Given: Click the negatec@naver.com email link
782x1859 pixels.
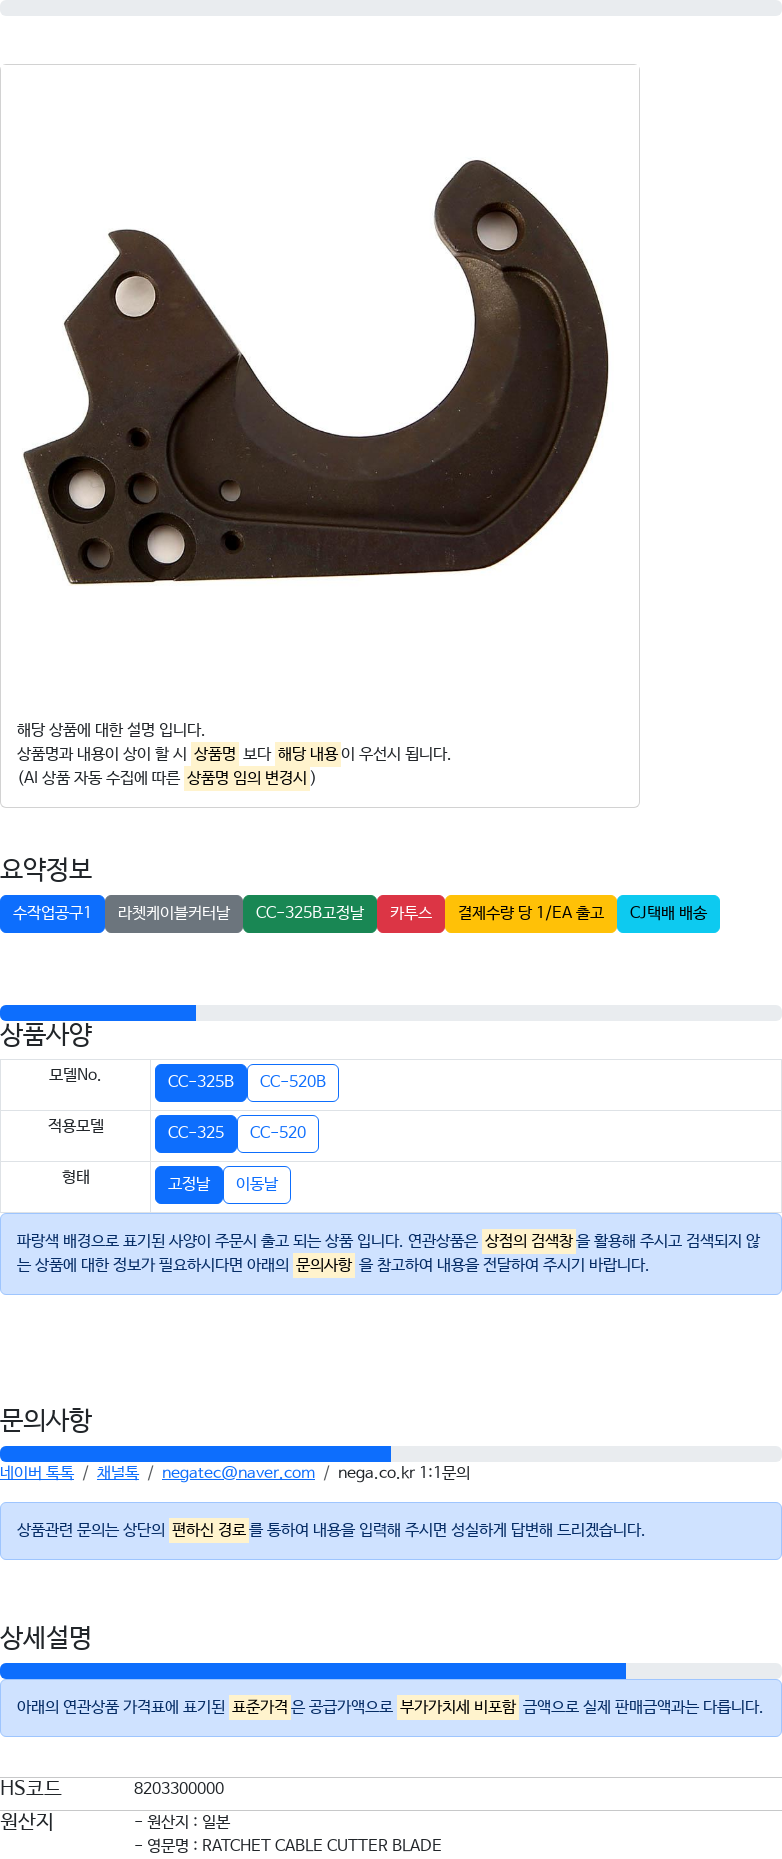Looking at the screenshot, I should point(238,1472).
